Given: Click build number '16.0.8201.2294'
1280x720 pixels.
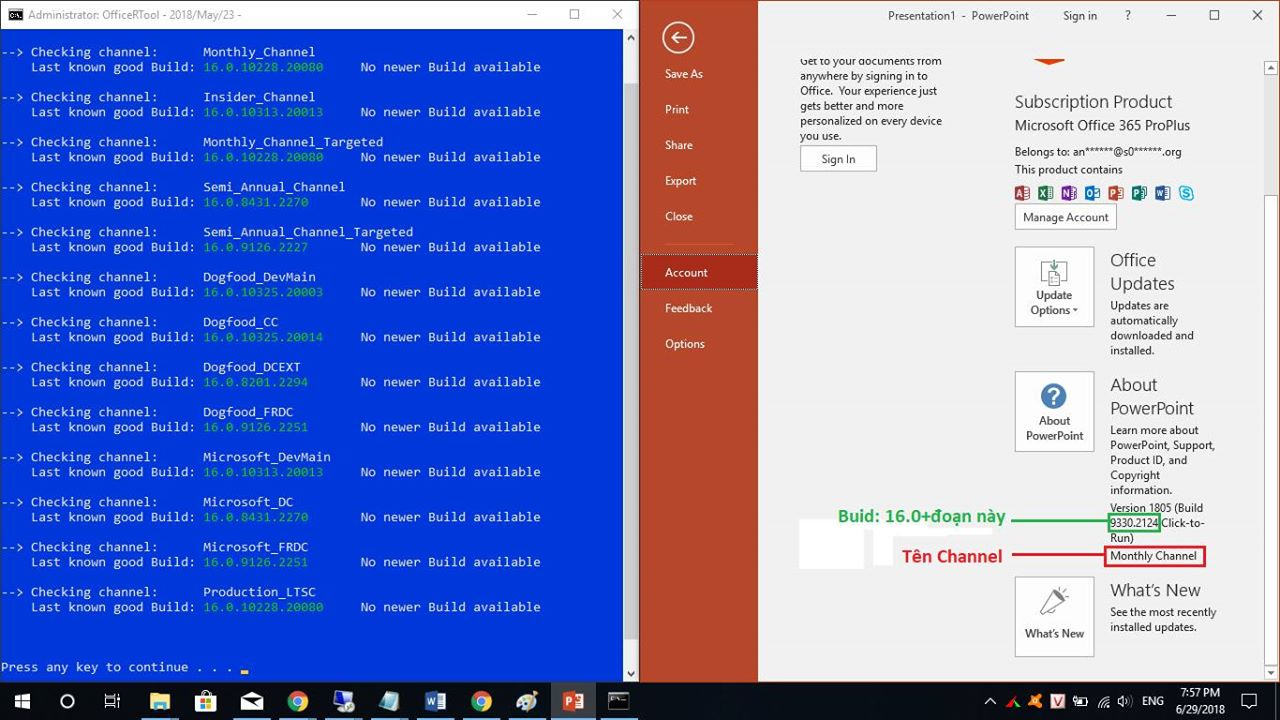Looking at the screenshot, I should (x=255, y=382).
